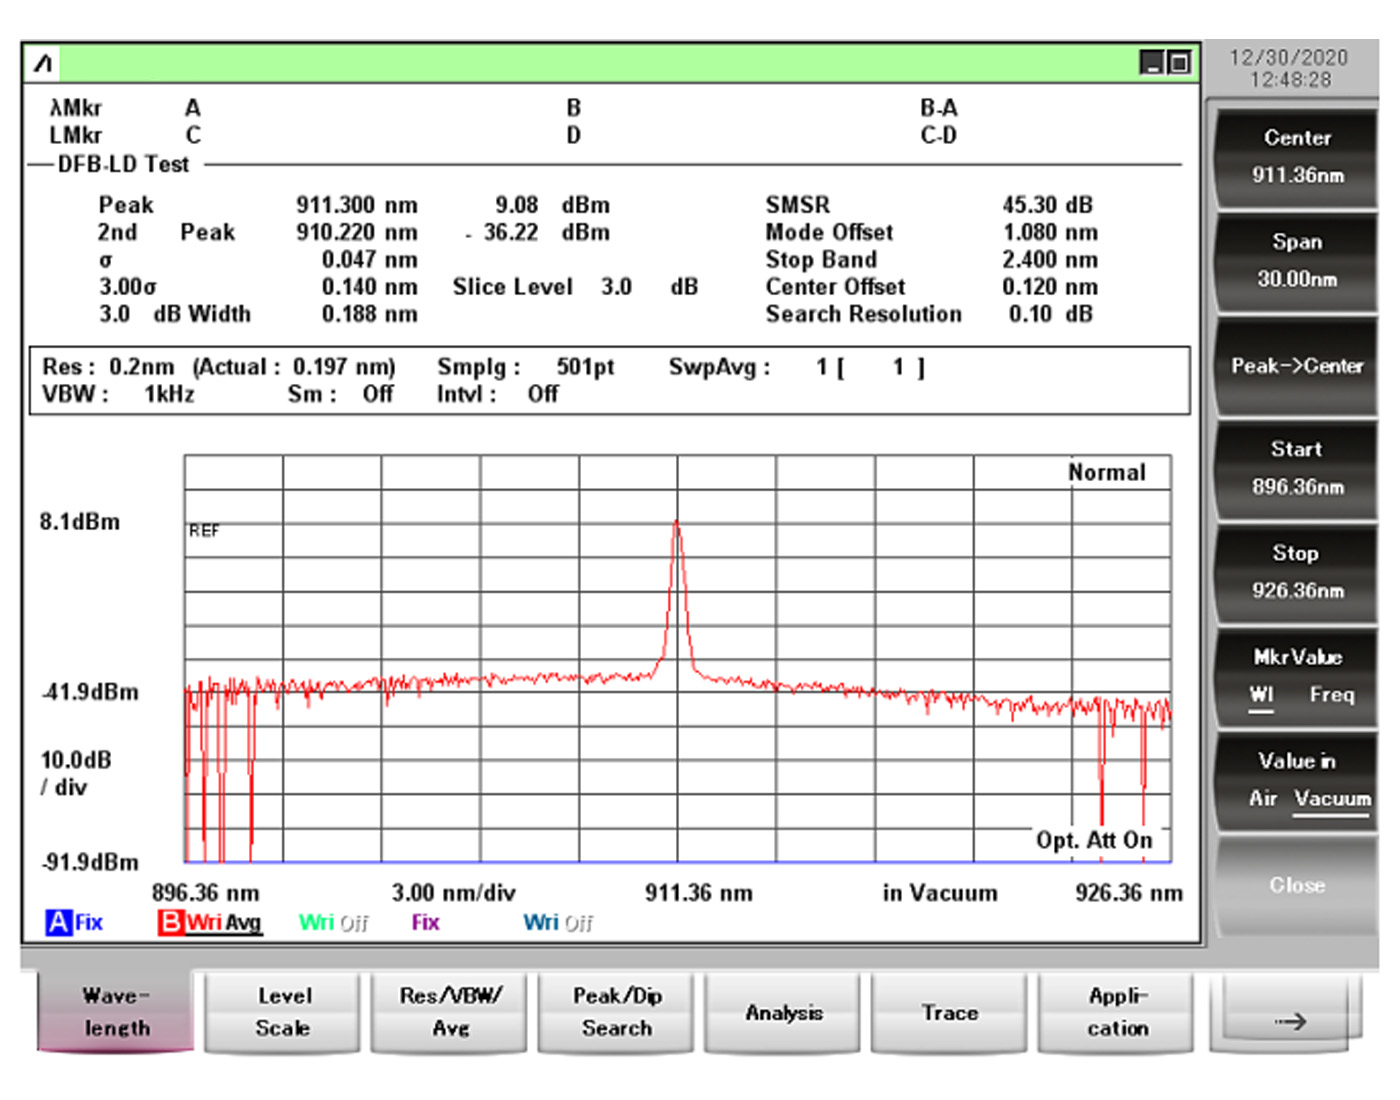Click the minimize window icon in green bar
Viewport: 1400px width, 1100px height.
(x=1152, y=63)
